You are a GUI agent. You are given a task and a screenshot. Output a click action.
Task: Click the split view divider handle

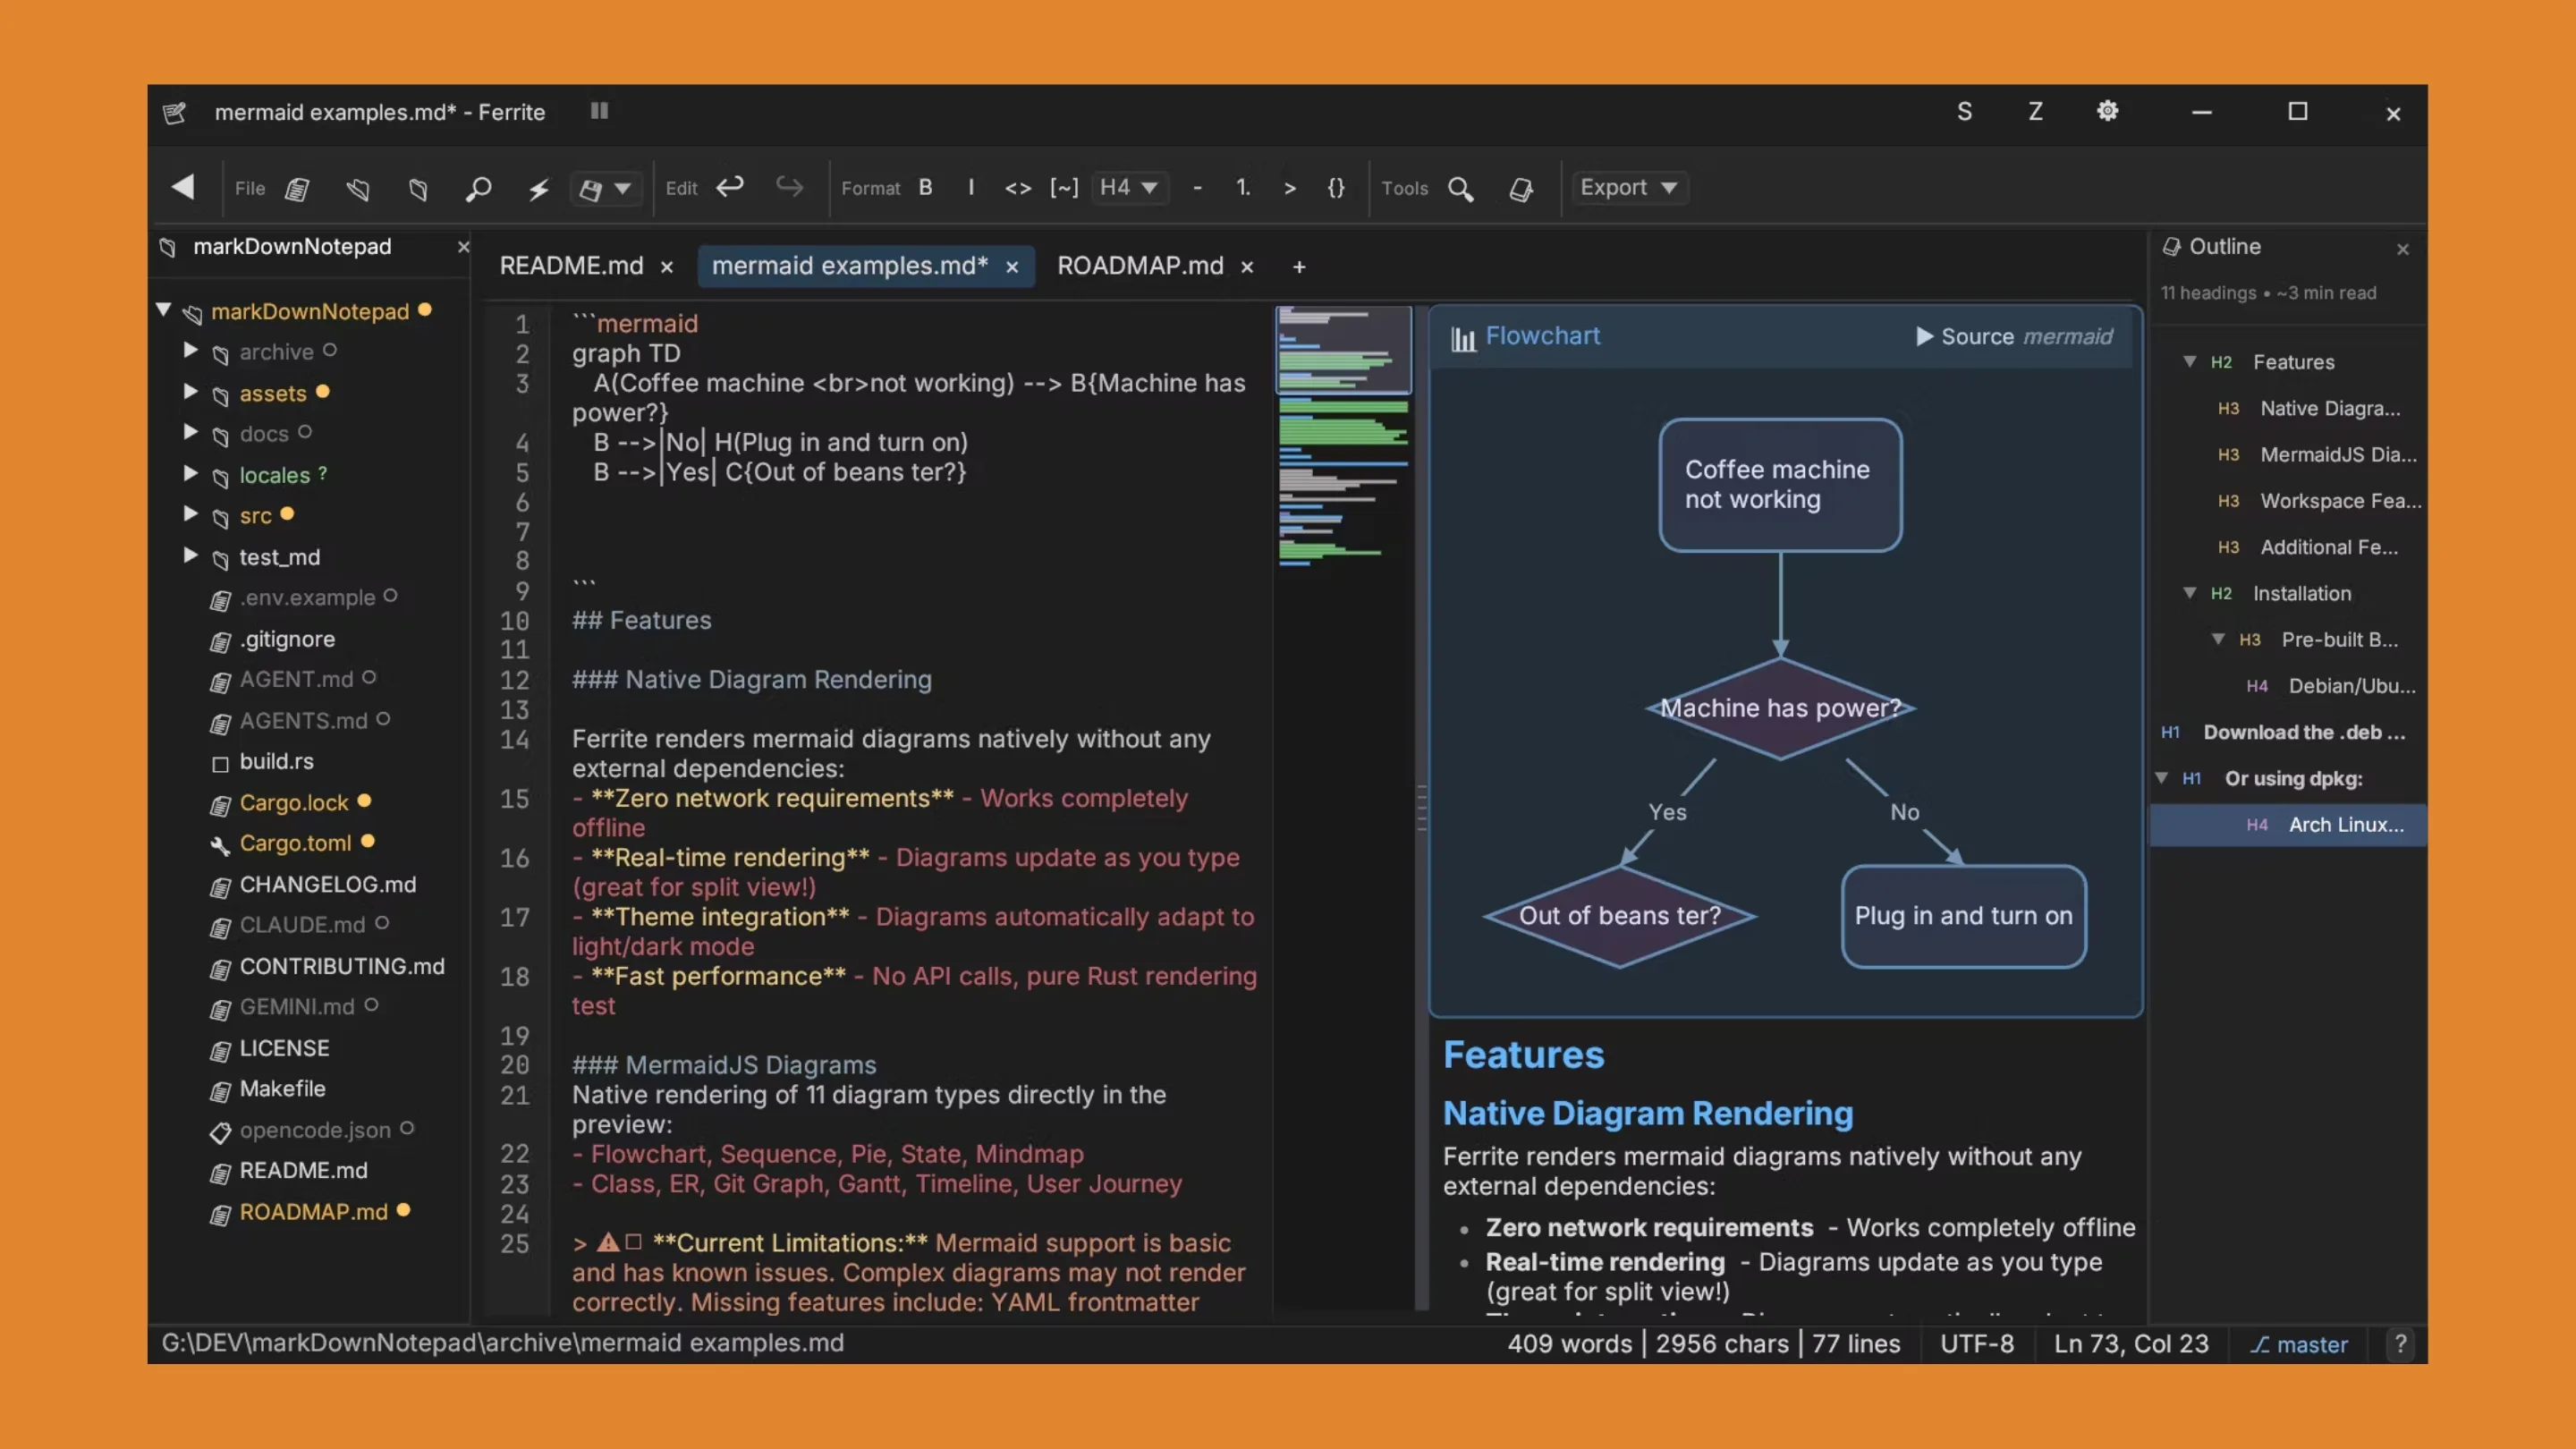tap(1421, 808)
